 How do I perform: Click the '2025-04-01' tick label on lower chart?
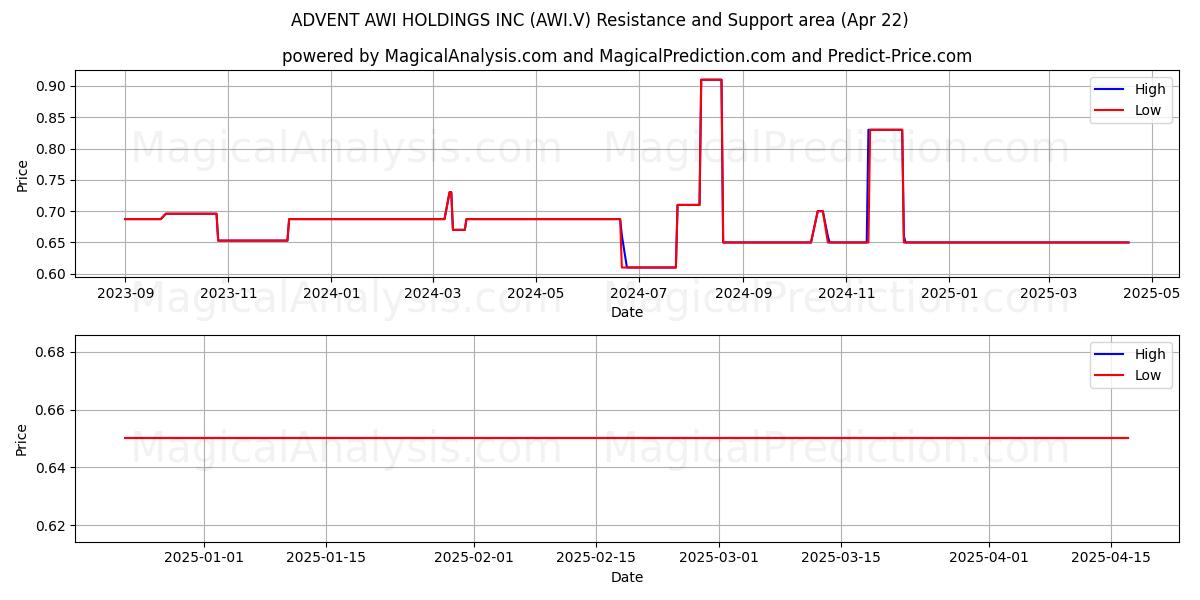click(x=989, y=558)
